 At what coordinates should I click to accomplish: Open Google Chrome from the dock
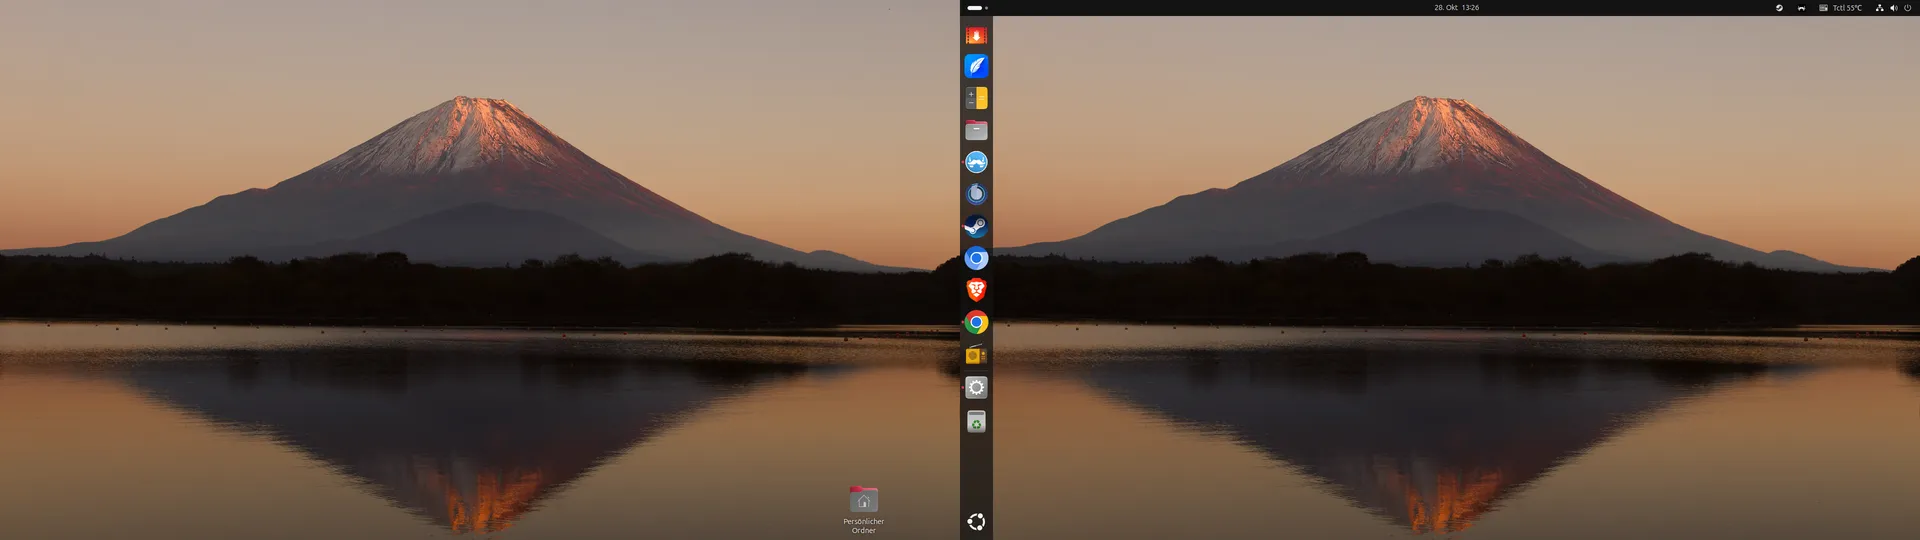pos(976,322)
